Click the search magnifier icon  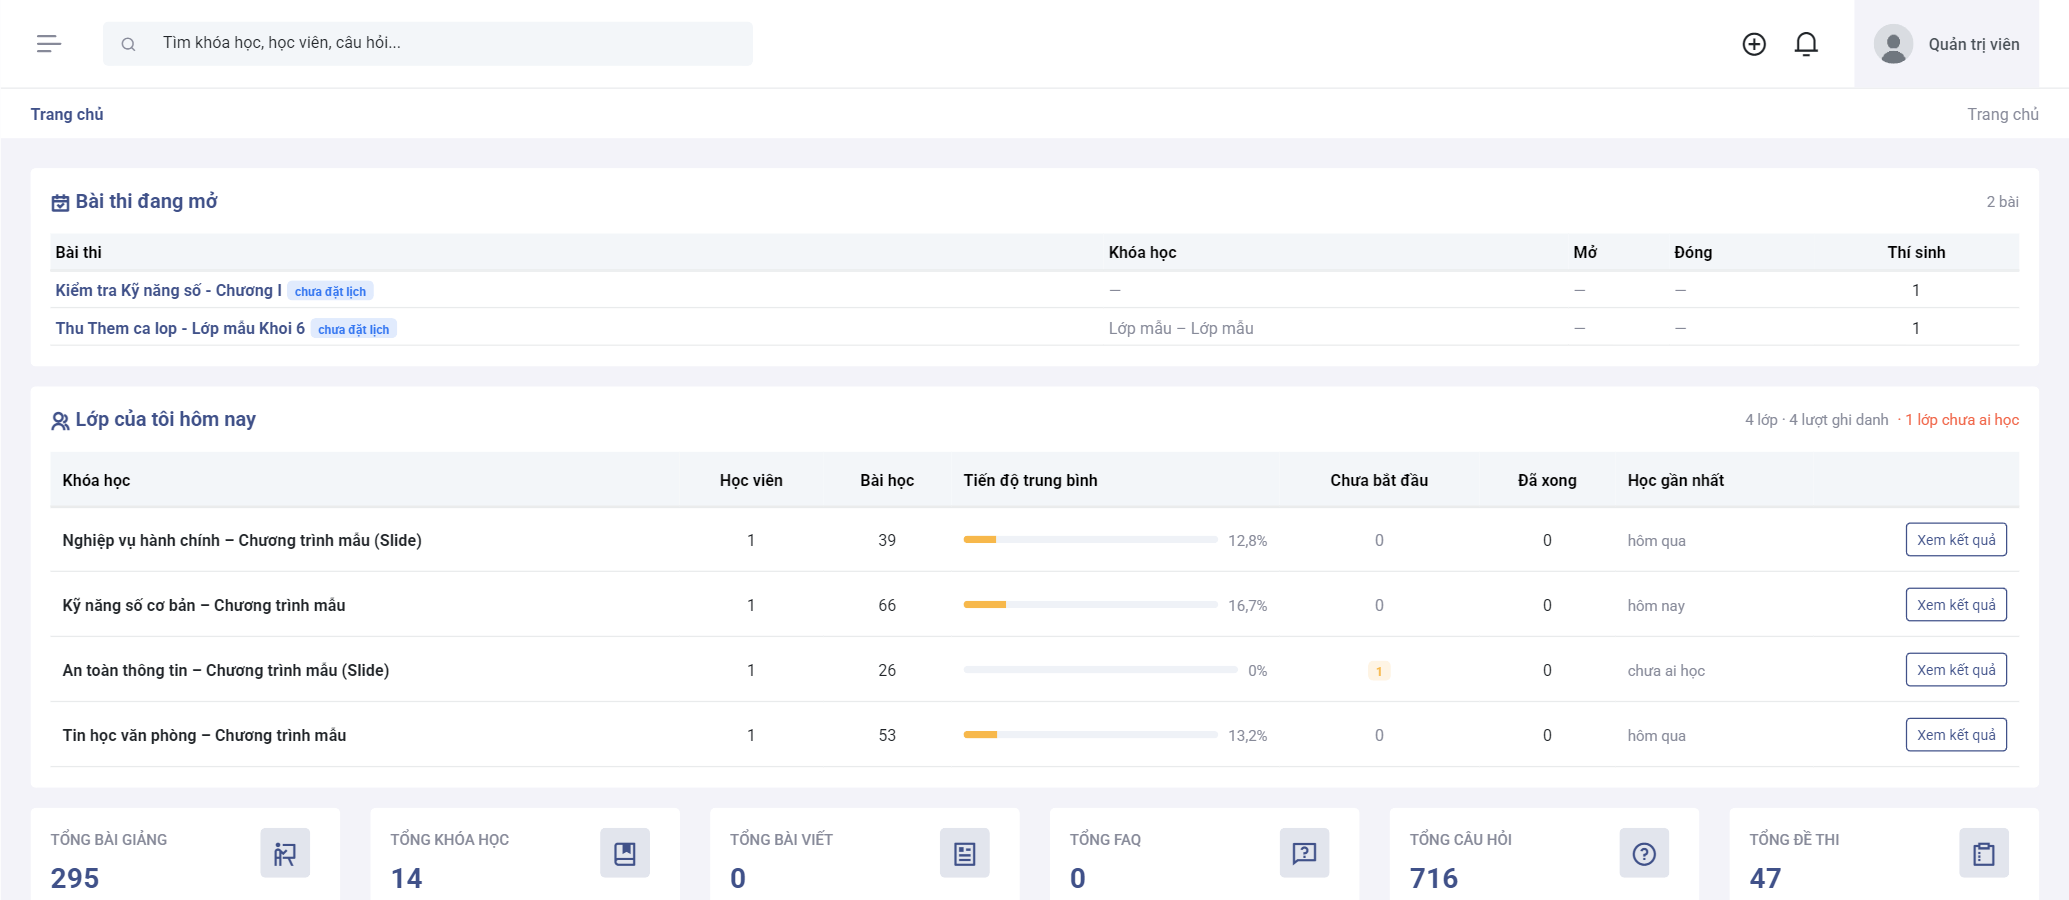[128, 44]
